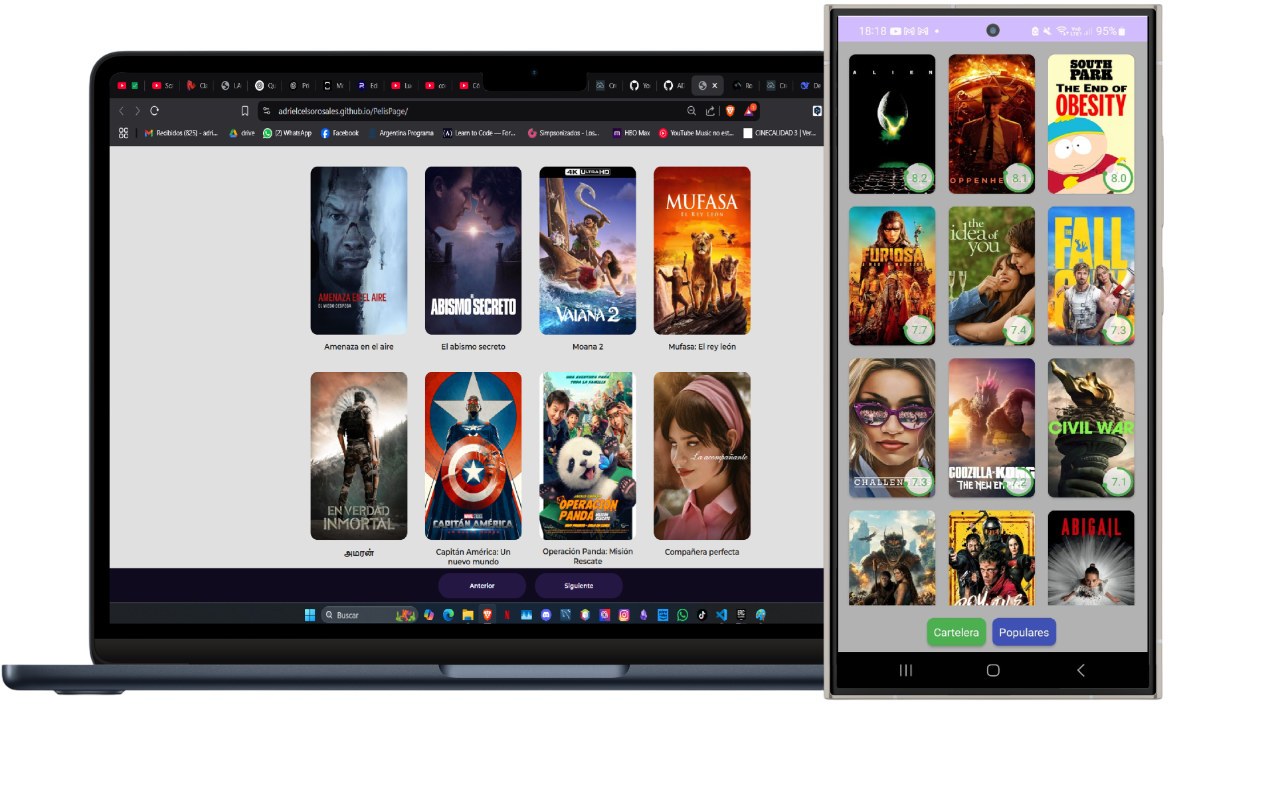Open the Brave Rewards triangle icon
Image resolution: width=1280 pixels, height=788 pixels.
pyautogui.click(x=749, y=111)
